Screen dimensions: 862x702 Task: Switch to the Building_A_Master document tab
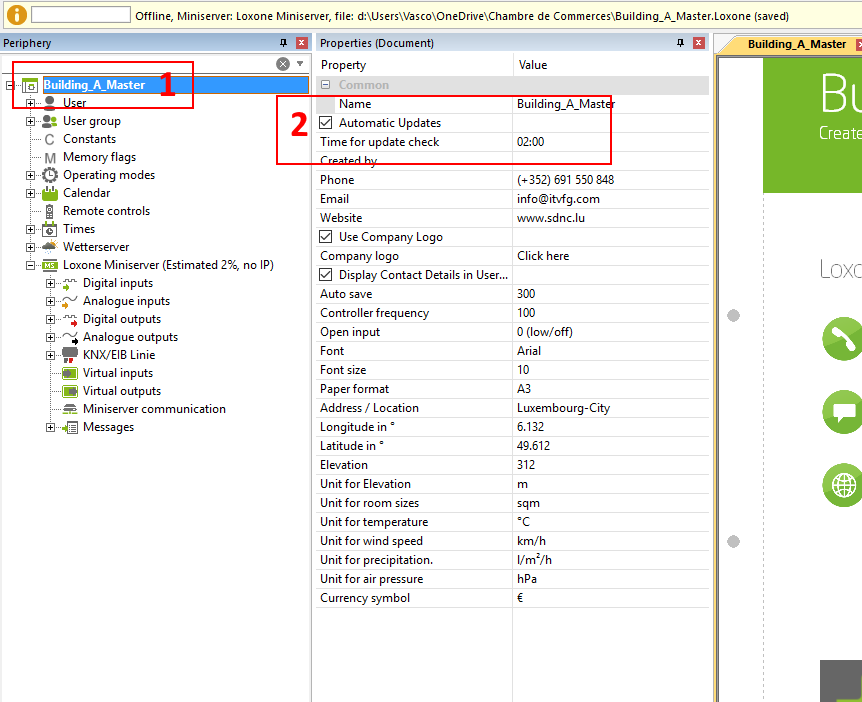click(x=796, y=44)
